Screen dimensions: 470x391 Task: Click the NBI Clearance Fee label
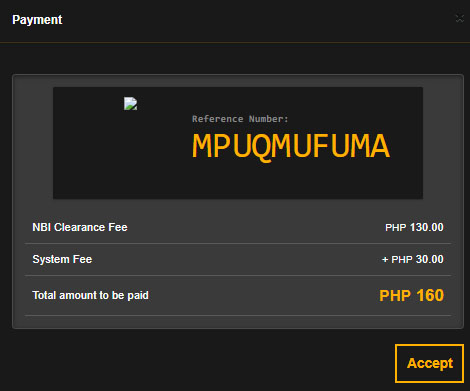point(80,227)
